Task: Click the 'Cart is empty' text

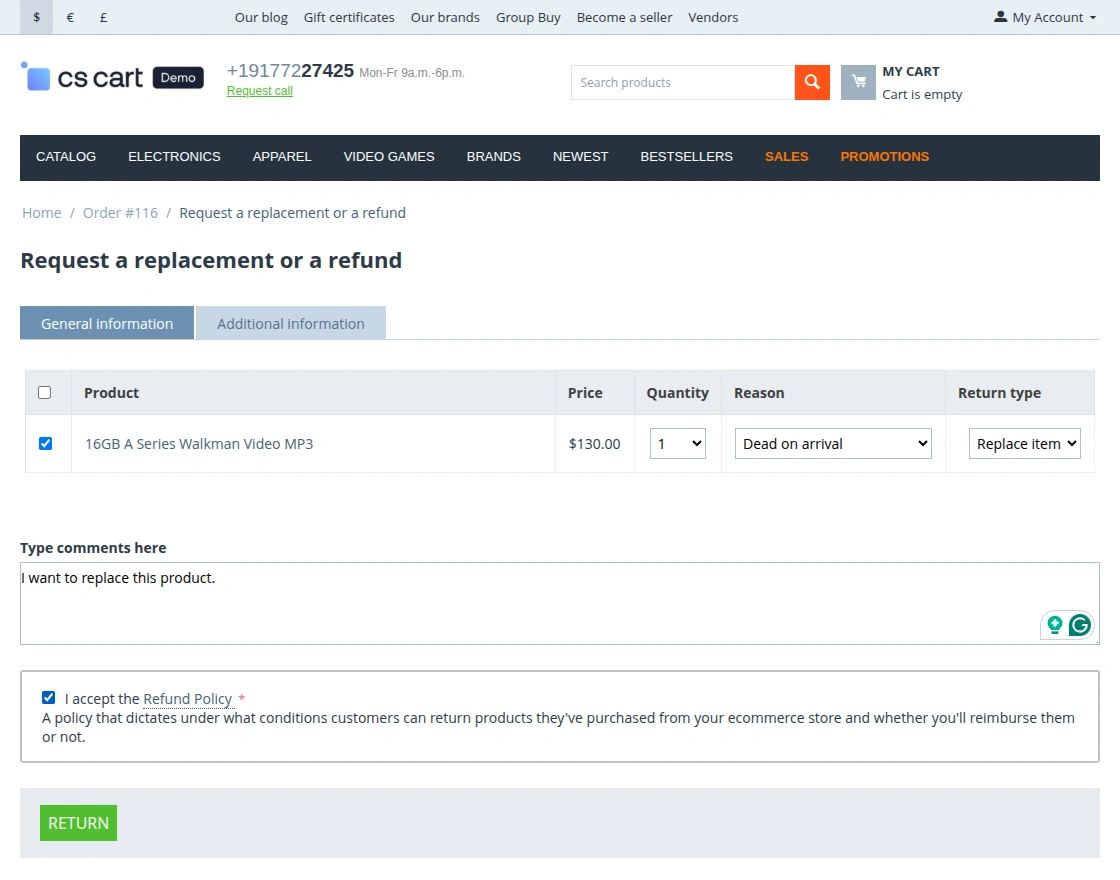Action: (x=922, y=94)
